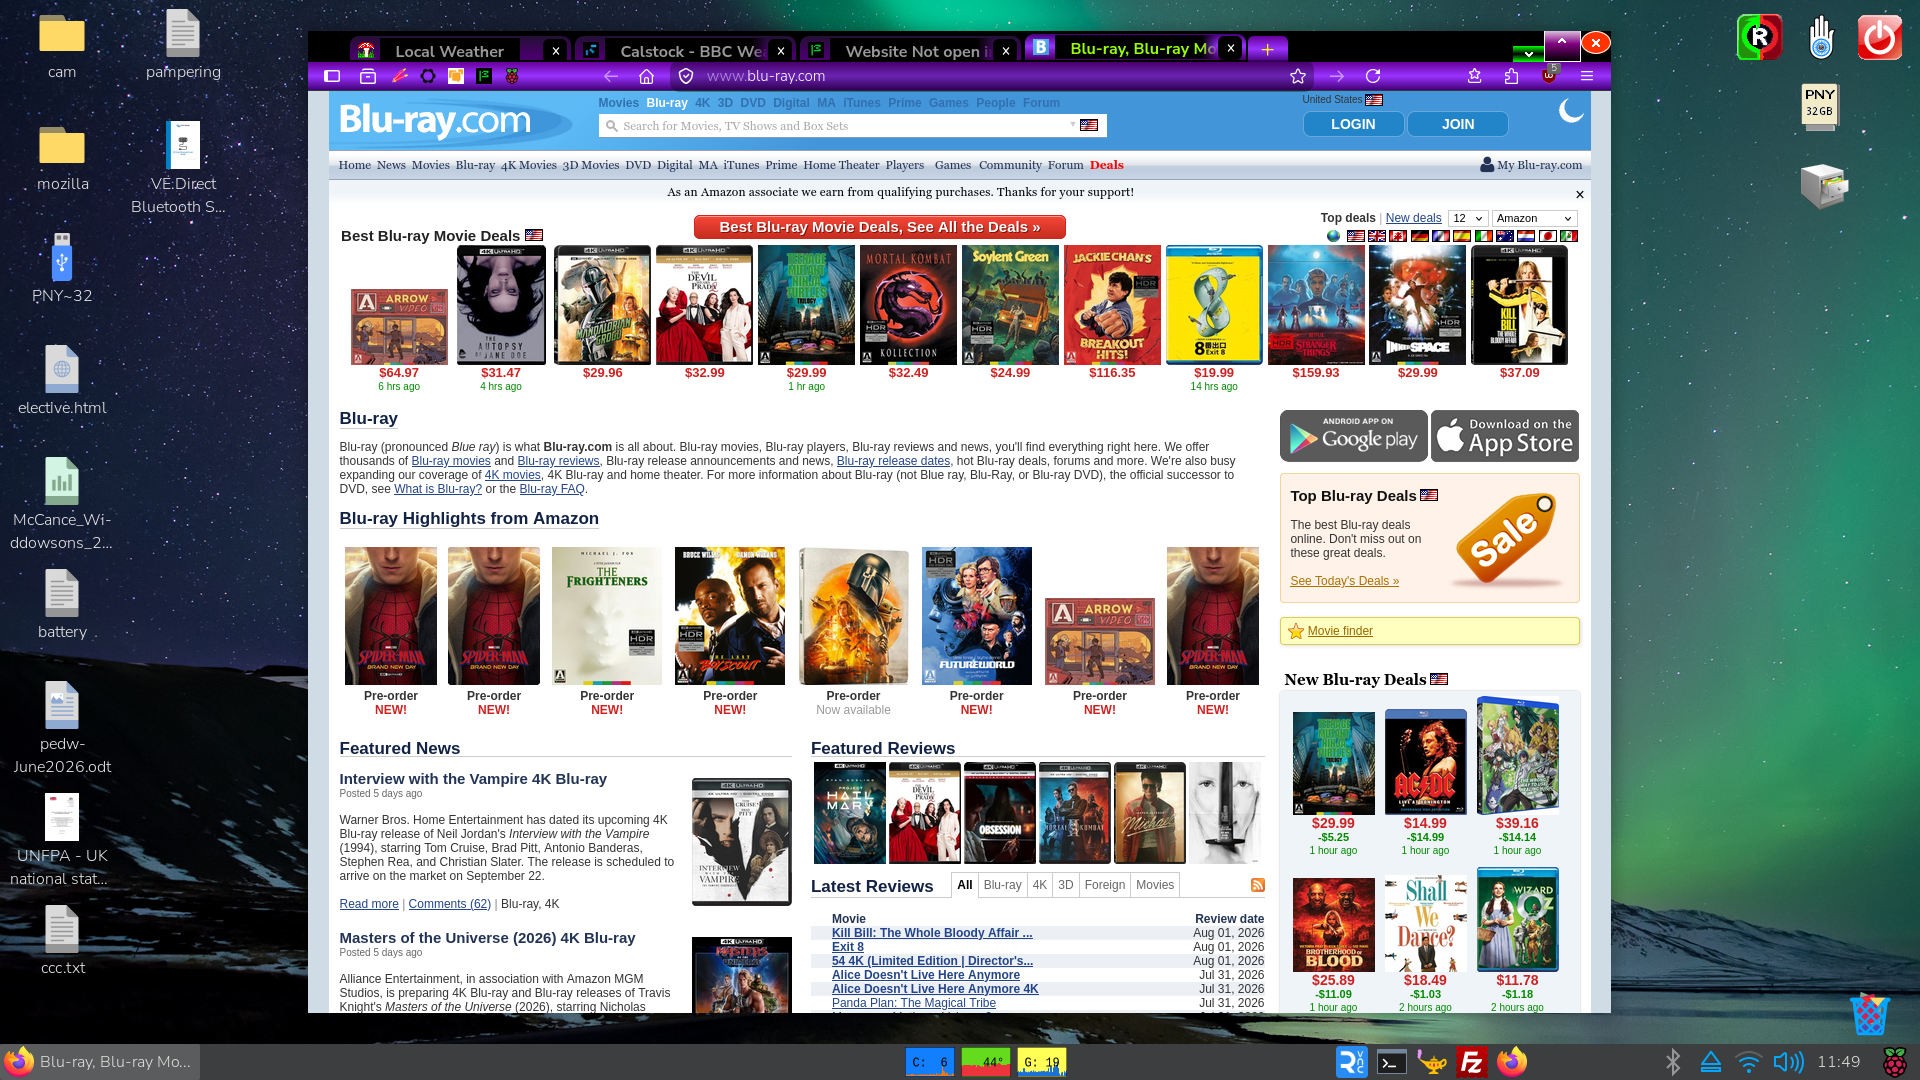Click the browser Home button
1920x1080 pixels.
point(647,76)
